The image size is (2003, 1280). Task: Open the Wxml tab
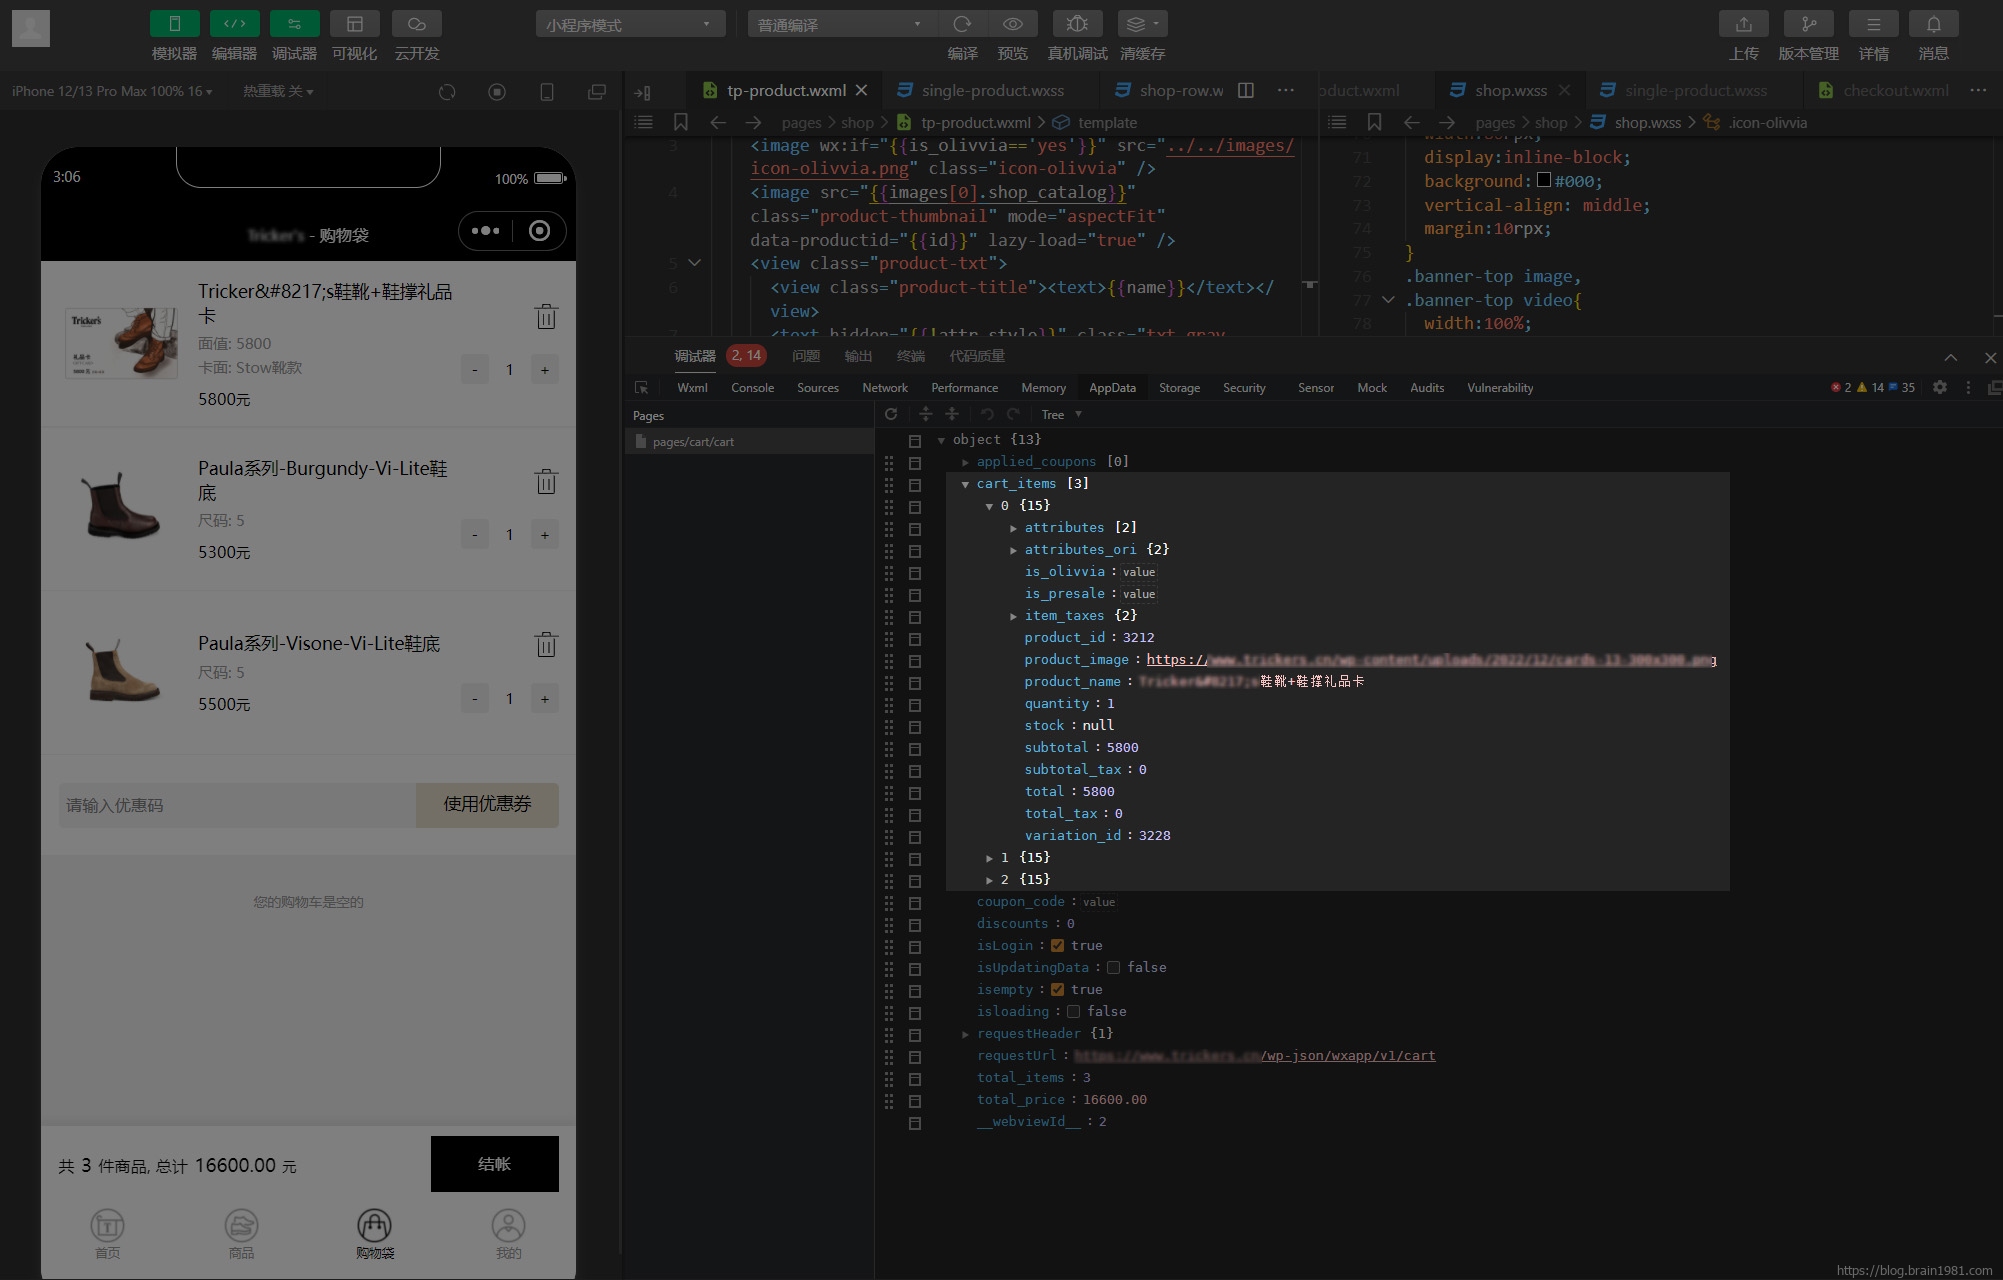pos(692,387)
